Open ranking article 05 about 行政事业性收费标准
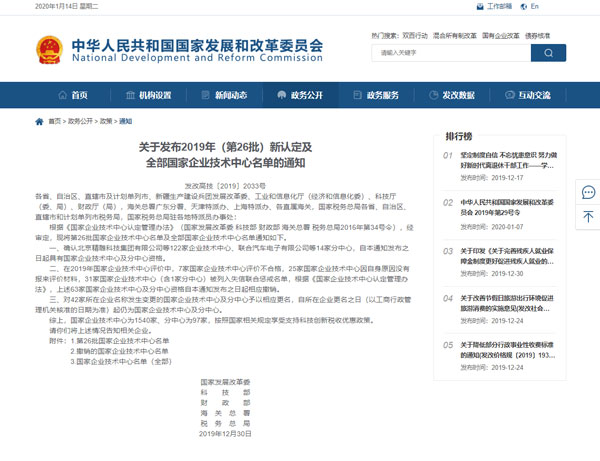 (507, 350)
